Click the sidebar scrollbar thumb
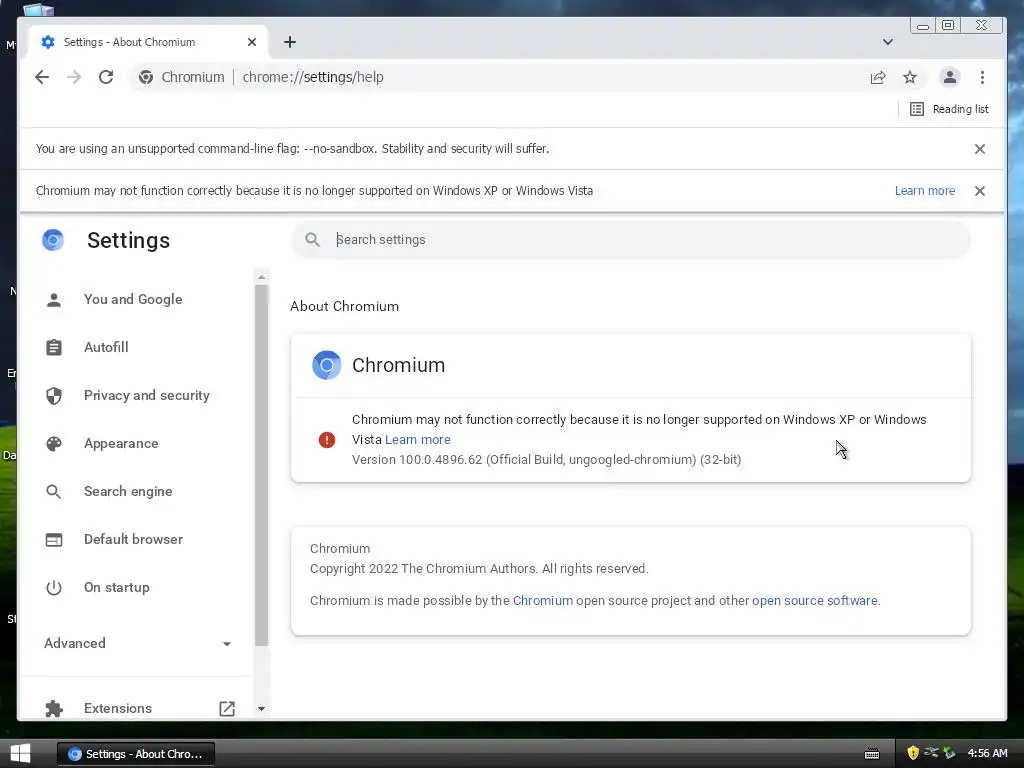This screenshot has height=768, width=1024. pyautogui.click(x=261, y=465)
